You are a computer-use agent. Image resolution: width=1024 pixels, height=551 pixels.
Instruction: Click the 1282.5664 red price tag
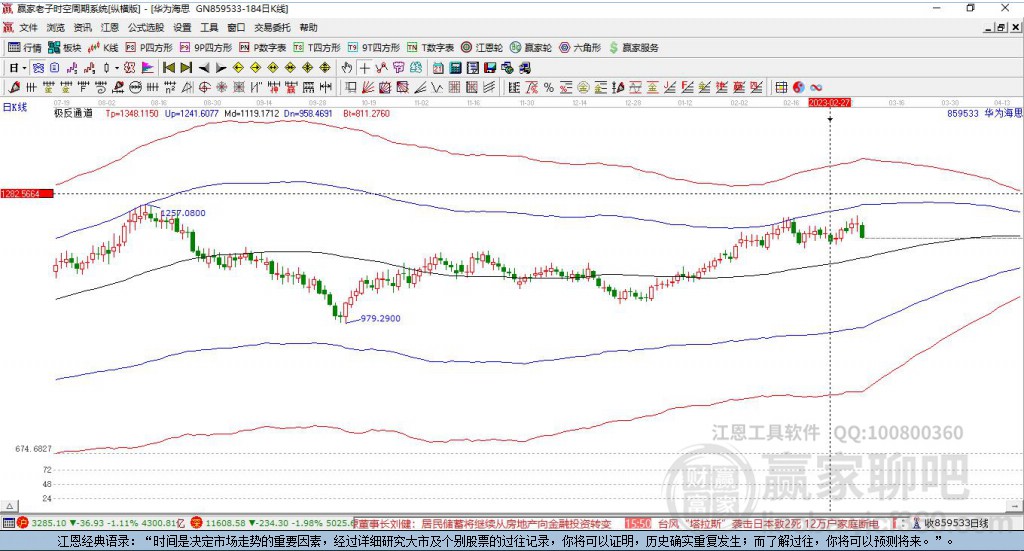pyautogui.click(x=27, y=194)
